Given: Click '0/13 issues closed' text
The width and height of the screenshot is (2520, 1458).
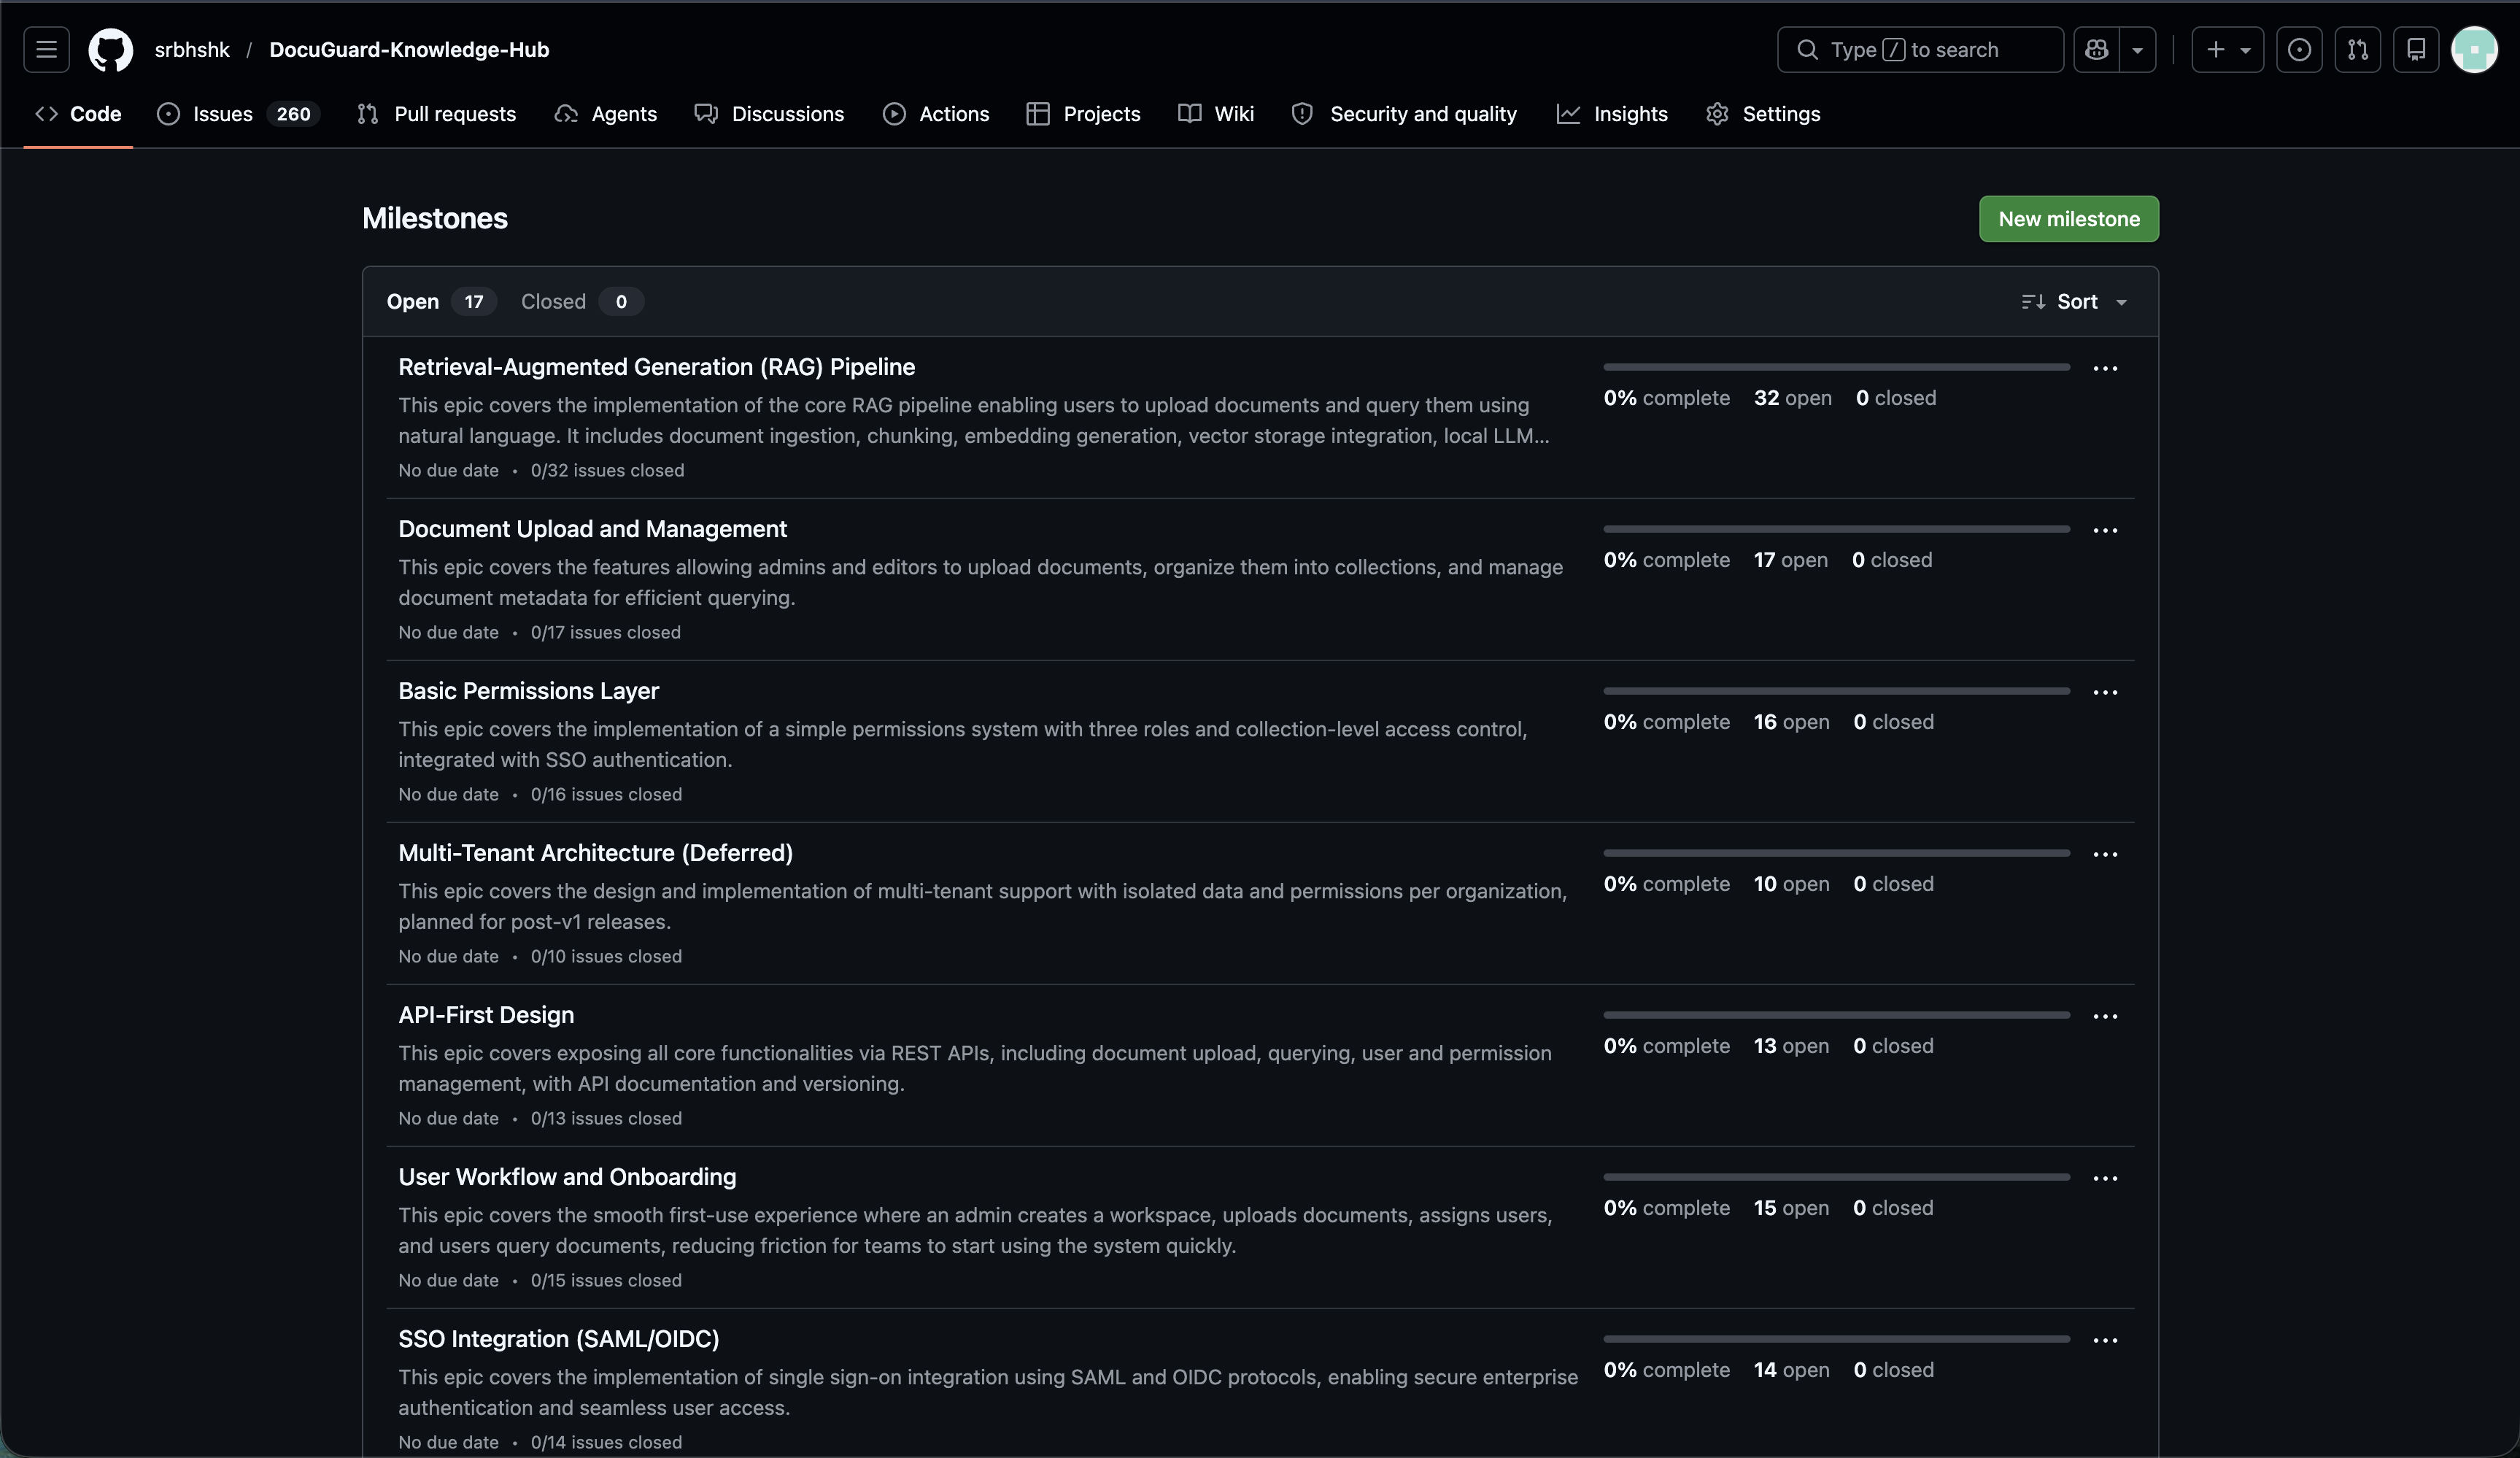Looking at the screenshot, I should click(x=606, y=1118).
